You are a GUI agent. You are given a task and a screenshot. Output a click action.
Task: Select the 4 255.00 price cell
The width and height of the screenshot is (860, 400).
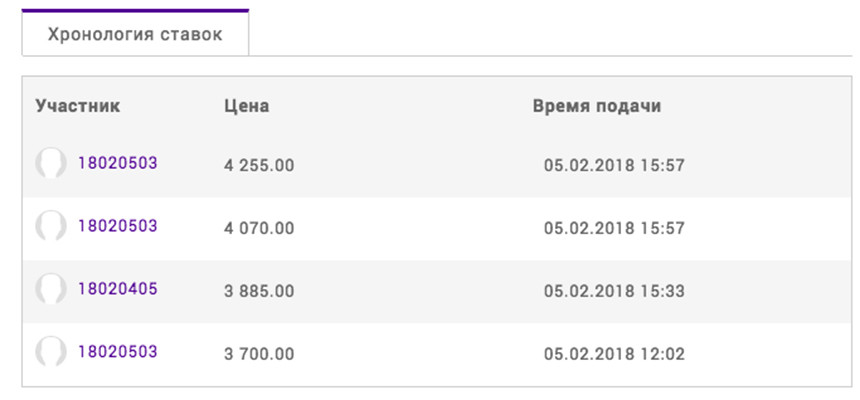[259, 165]
